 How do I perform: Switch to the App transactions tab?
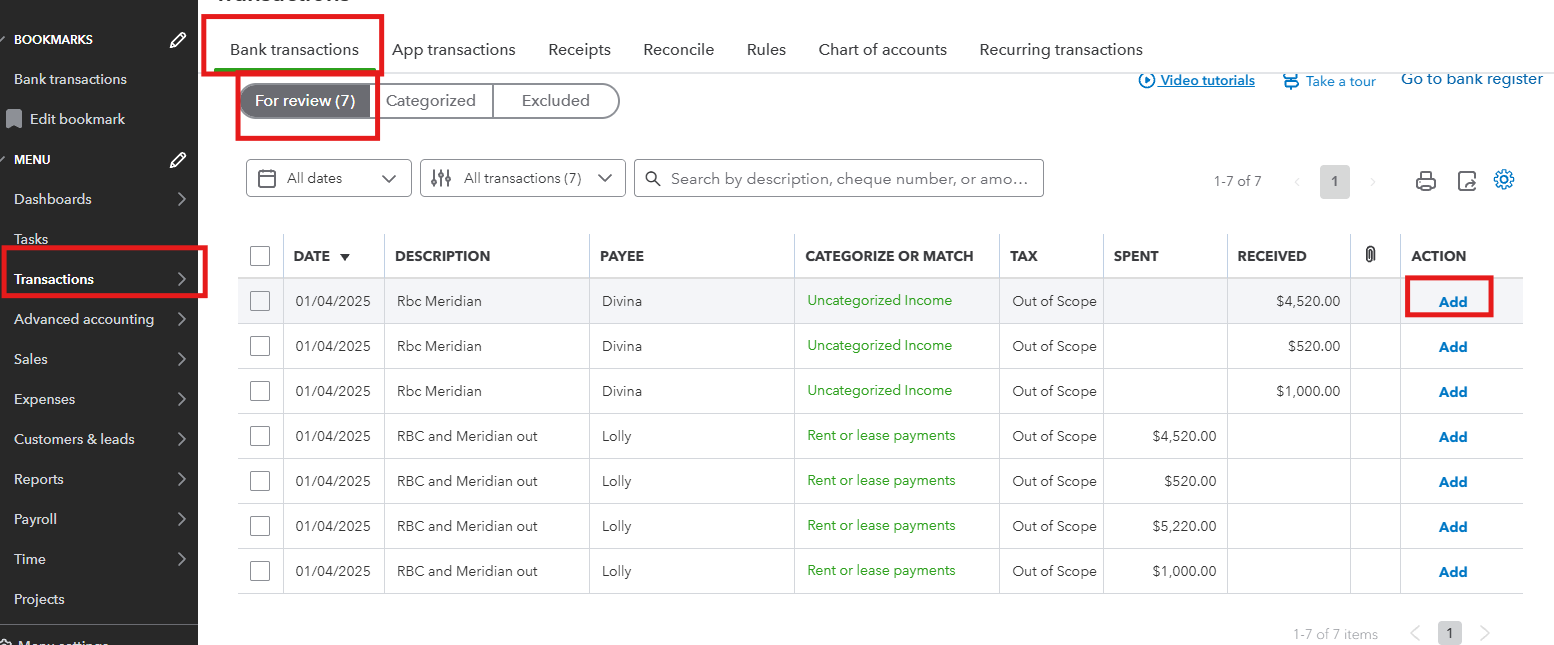coord(454,49)
